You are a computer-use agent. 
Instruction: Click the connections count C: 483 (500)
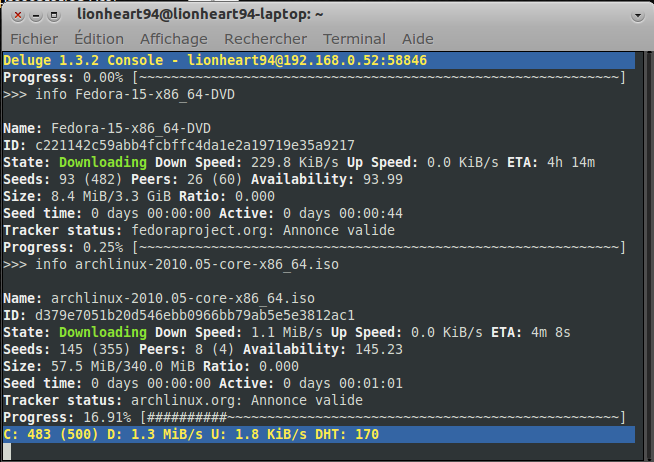pyautogui.click(x=51, y=434)
